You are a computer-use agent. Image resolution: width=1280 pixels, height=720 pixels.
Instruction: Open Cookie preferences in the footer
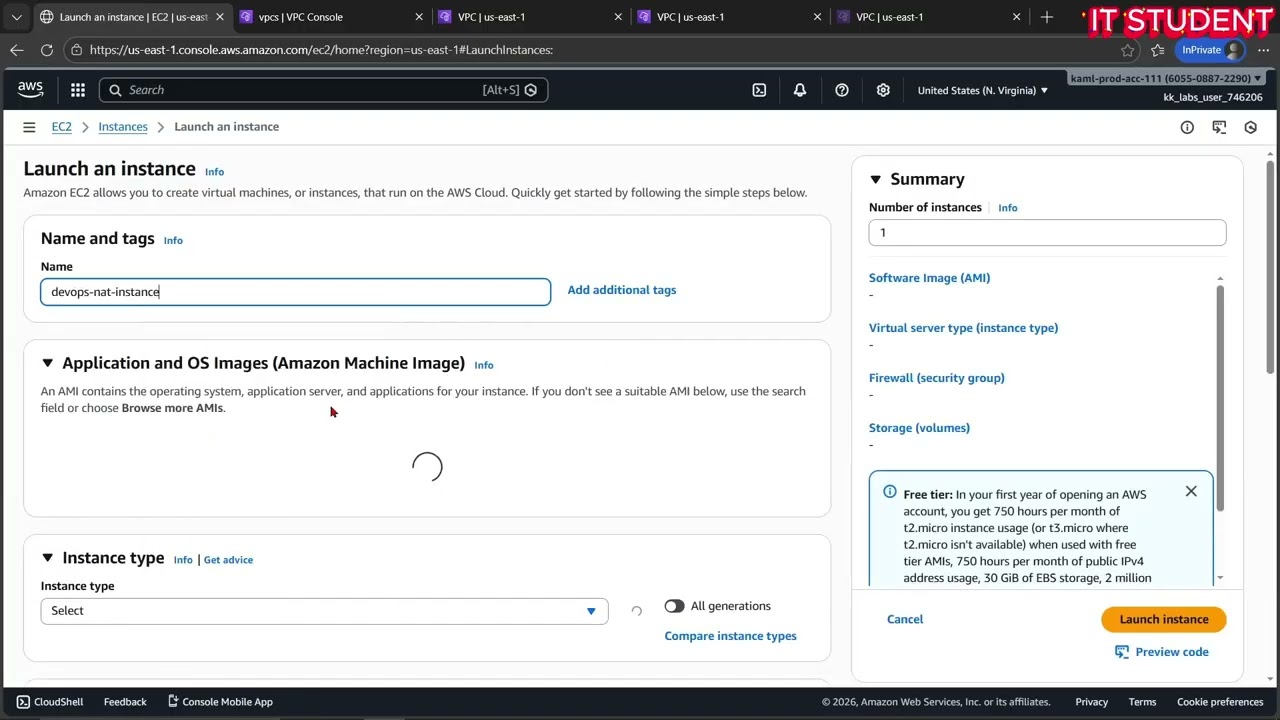[x=1220, y=702]
